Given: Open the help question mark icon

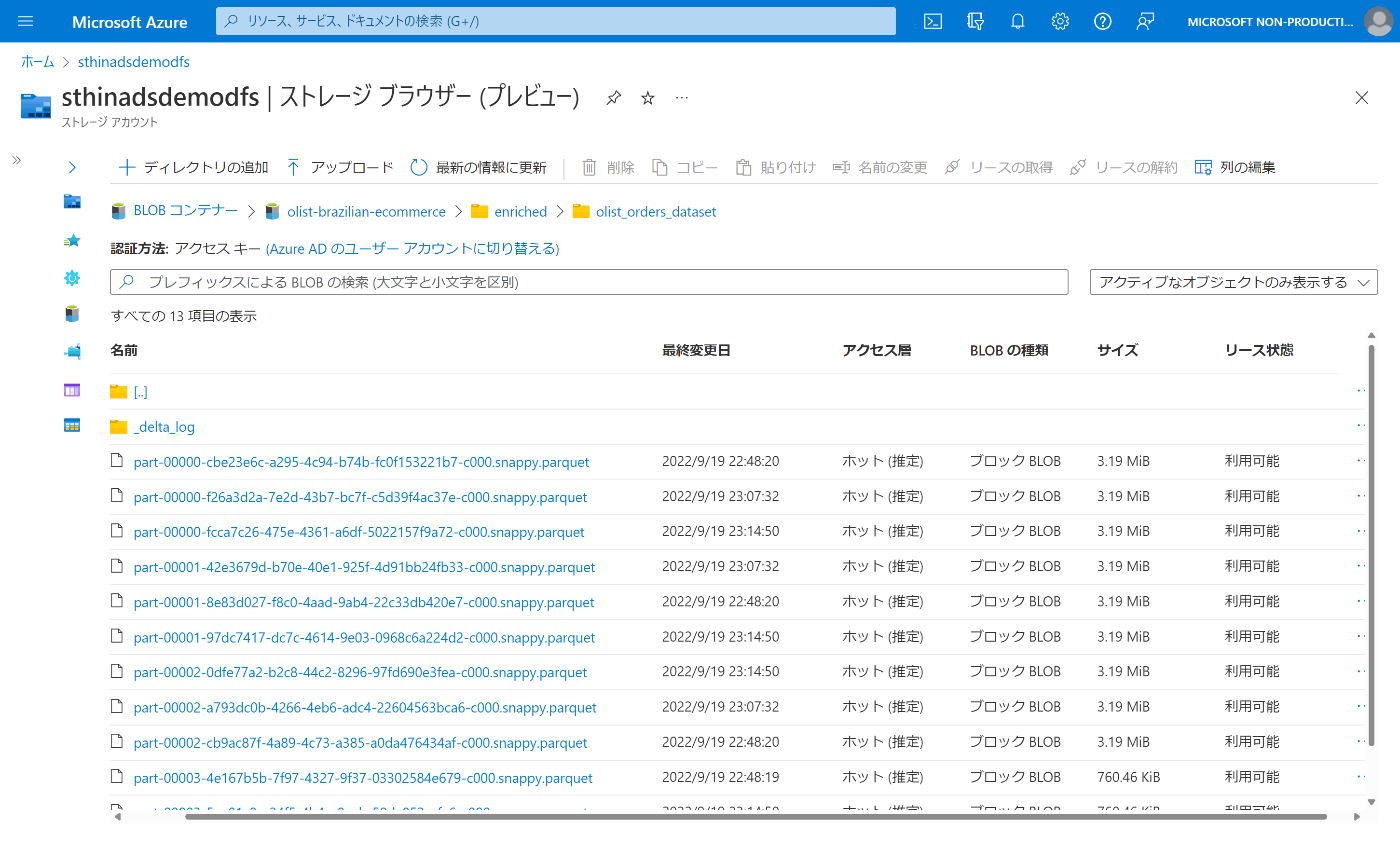Looking at the screenshot, I should tap(1103, 21).
